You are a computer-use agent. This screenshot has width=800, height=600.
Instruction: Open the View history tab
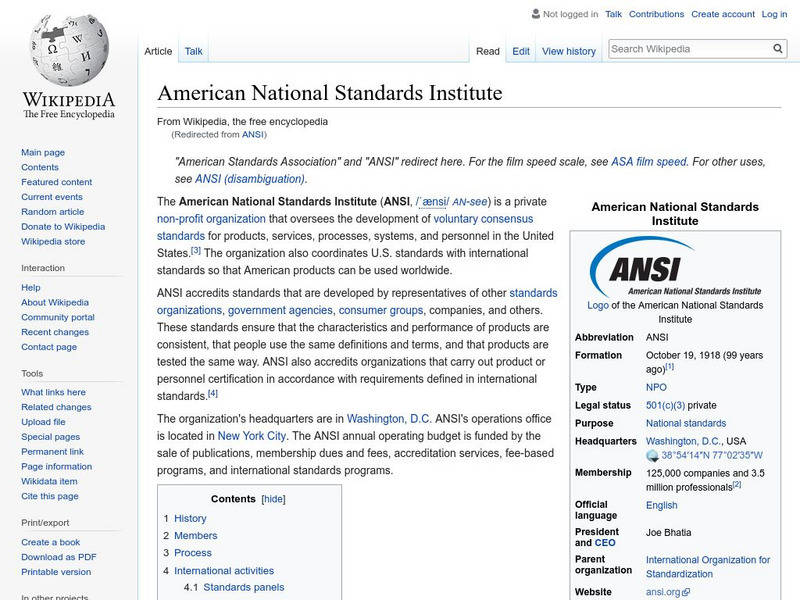click(569, 51)
